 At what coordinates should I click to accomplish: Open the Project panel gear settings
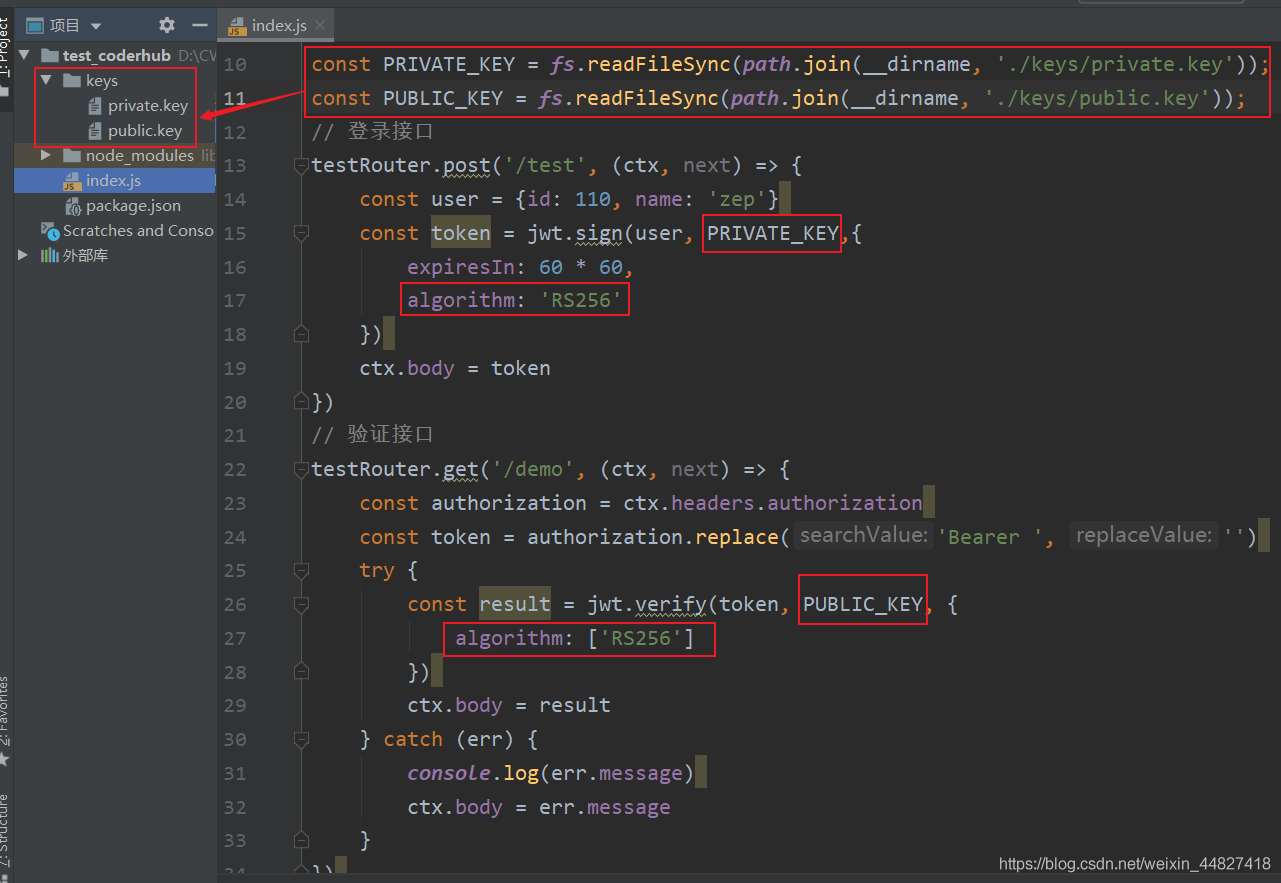[167, 25]
